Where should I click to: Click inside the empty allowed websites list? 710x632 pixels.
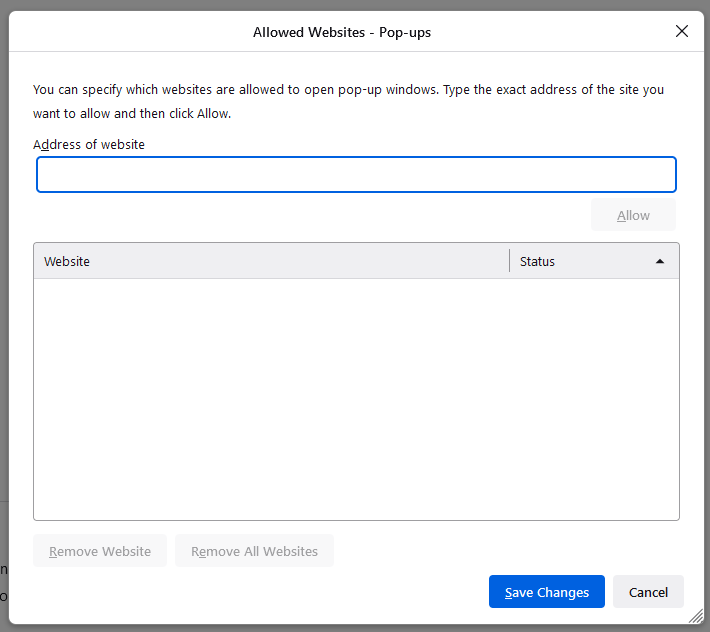tap(356, 398)
